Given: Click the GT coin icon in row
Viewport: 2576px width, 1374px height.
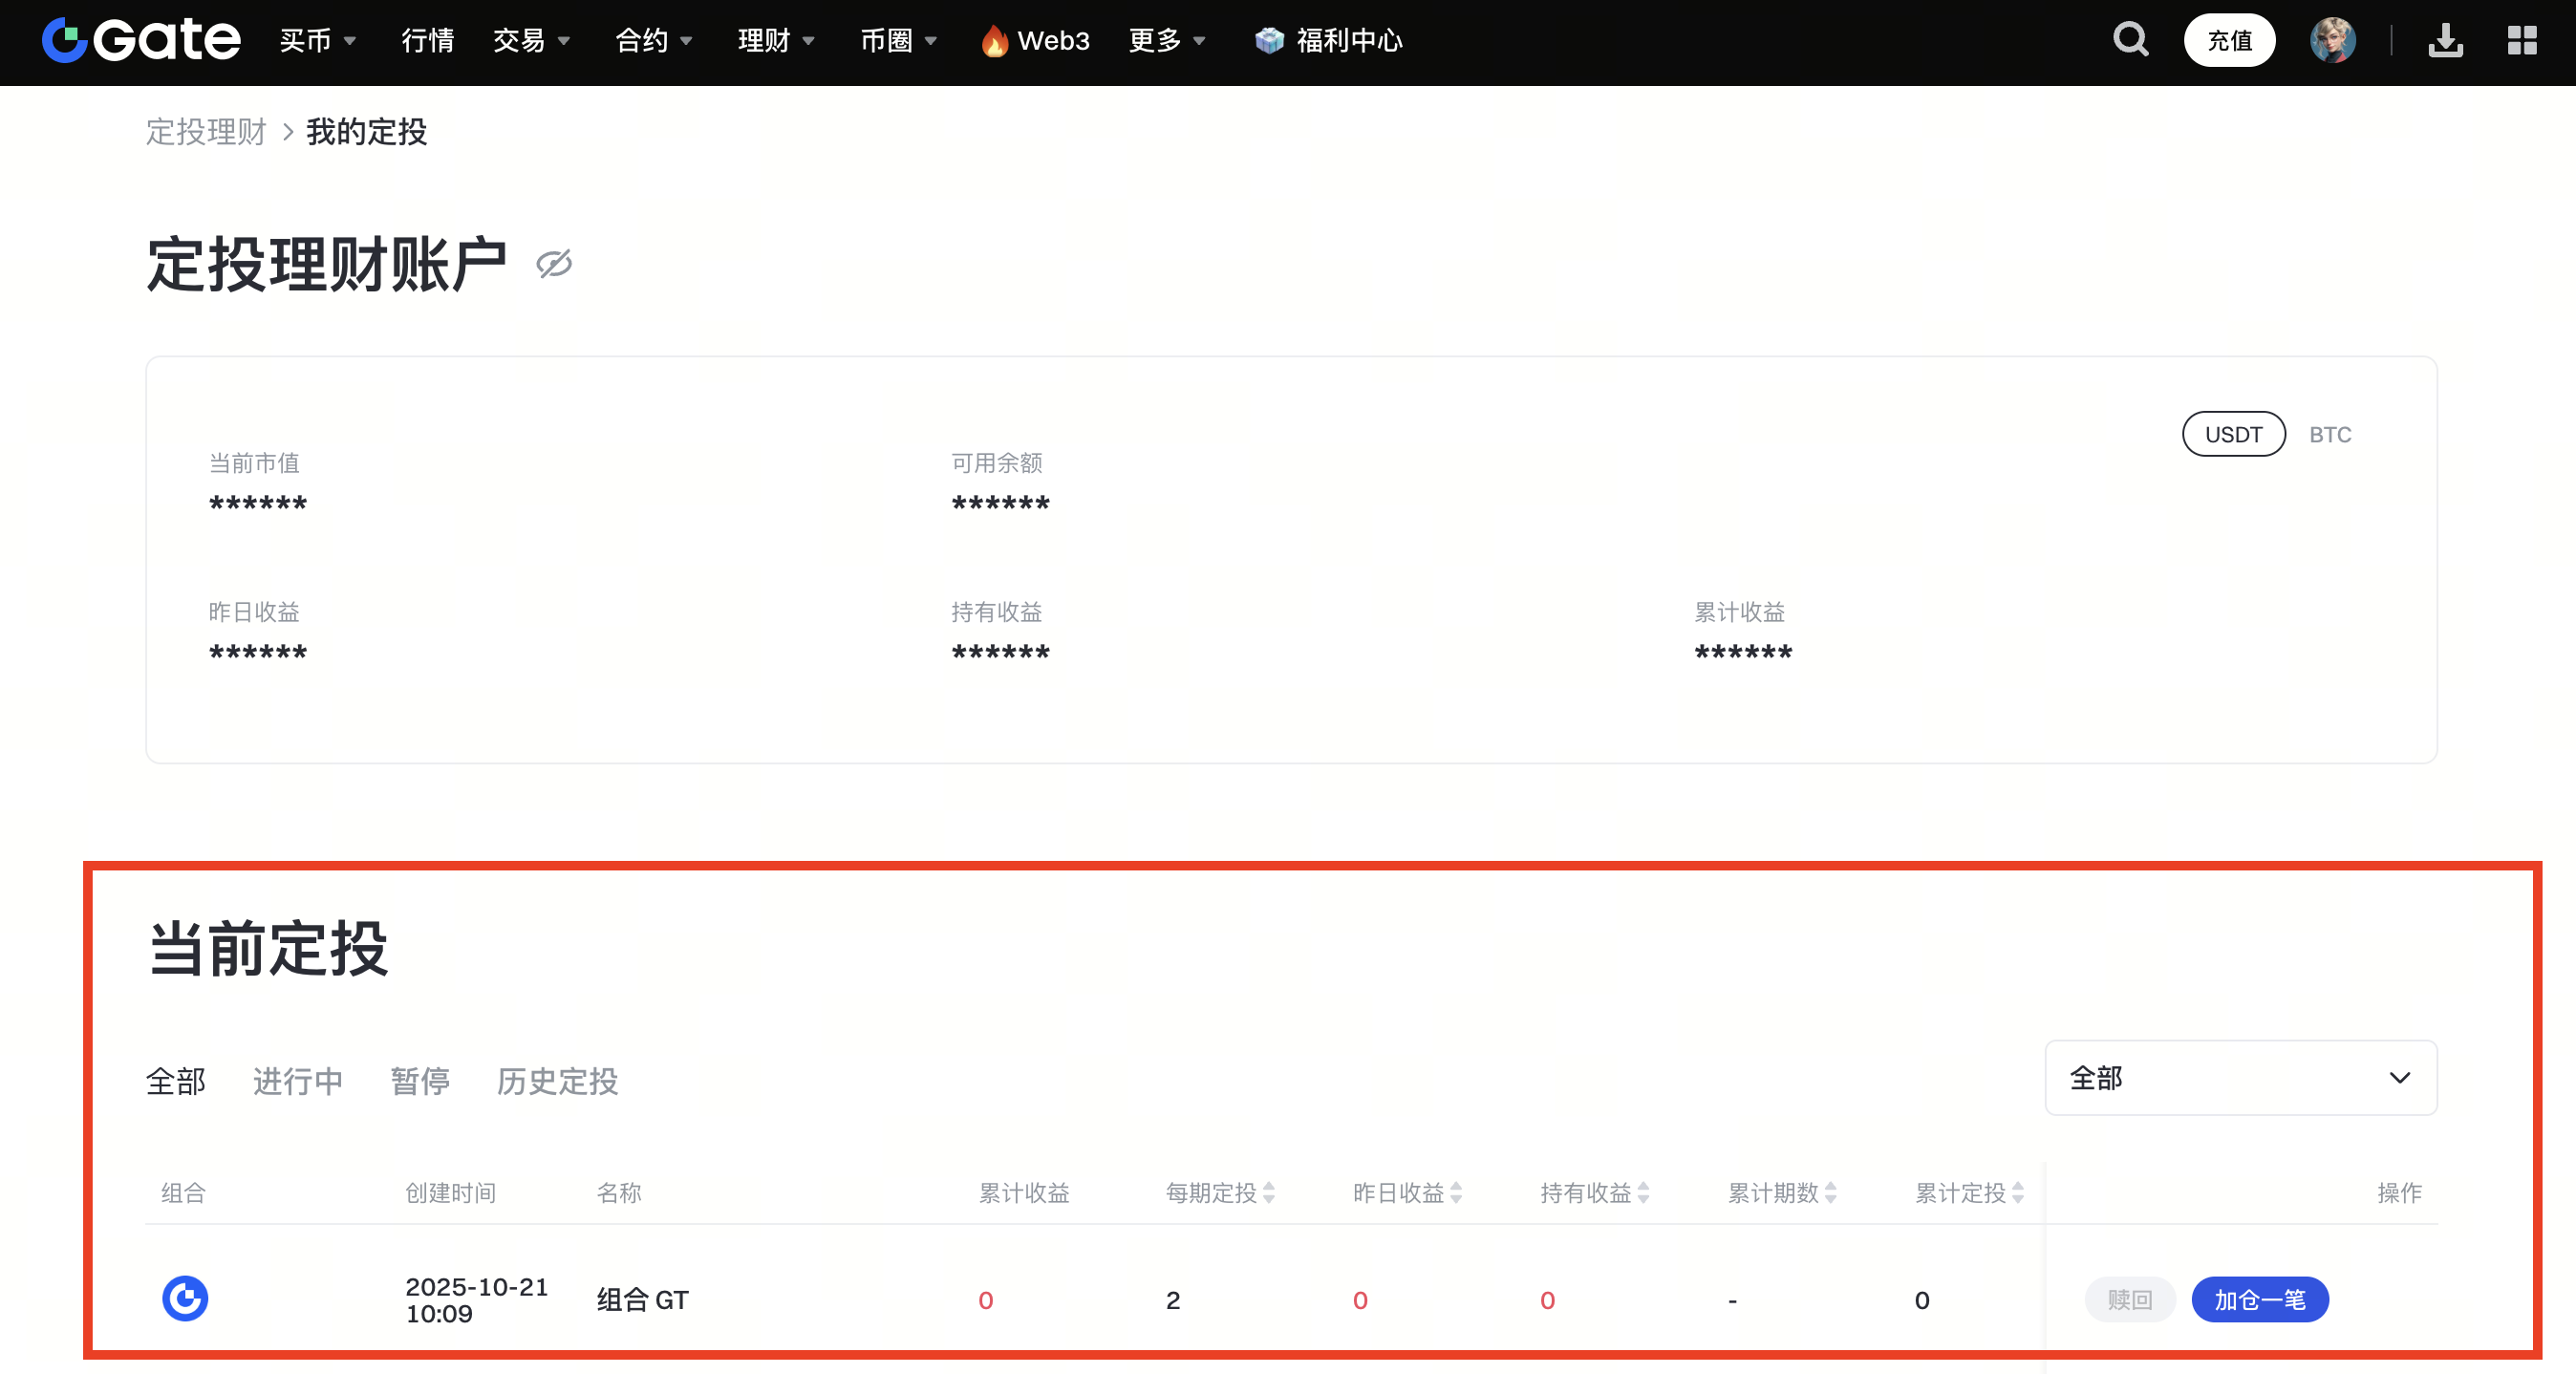Looking at the screenshot, I should tap(185, 1298).
